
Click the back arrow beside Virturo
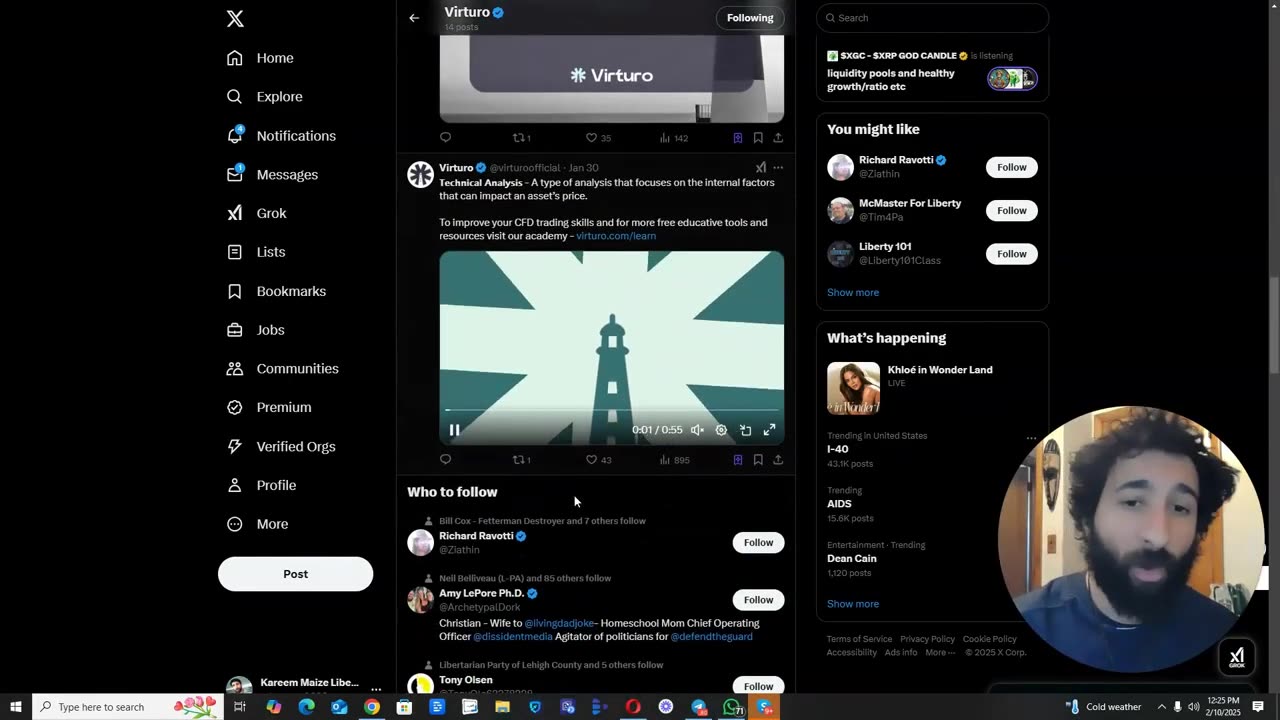(414, 18)
